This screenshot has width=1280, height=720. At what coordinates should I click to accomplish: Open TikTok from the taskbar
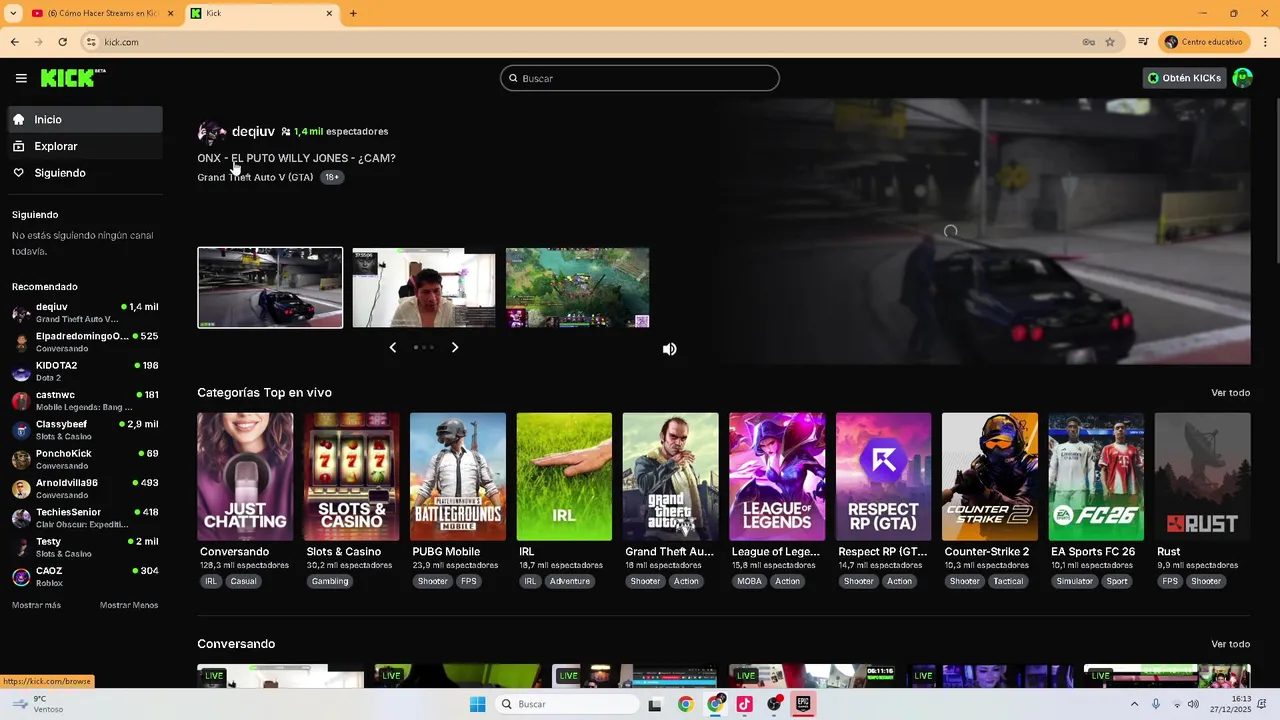(x=744, y=704)
